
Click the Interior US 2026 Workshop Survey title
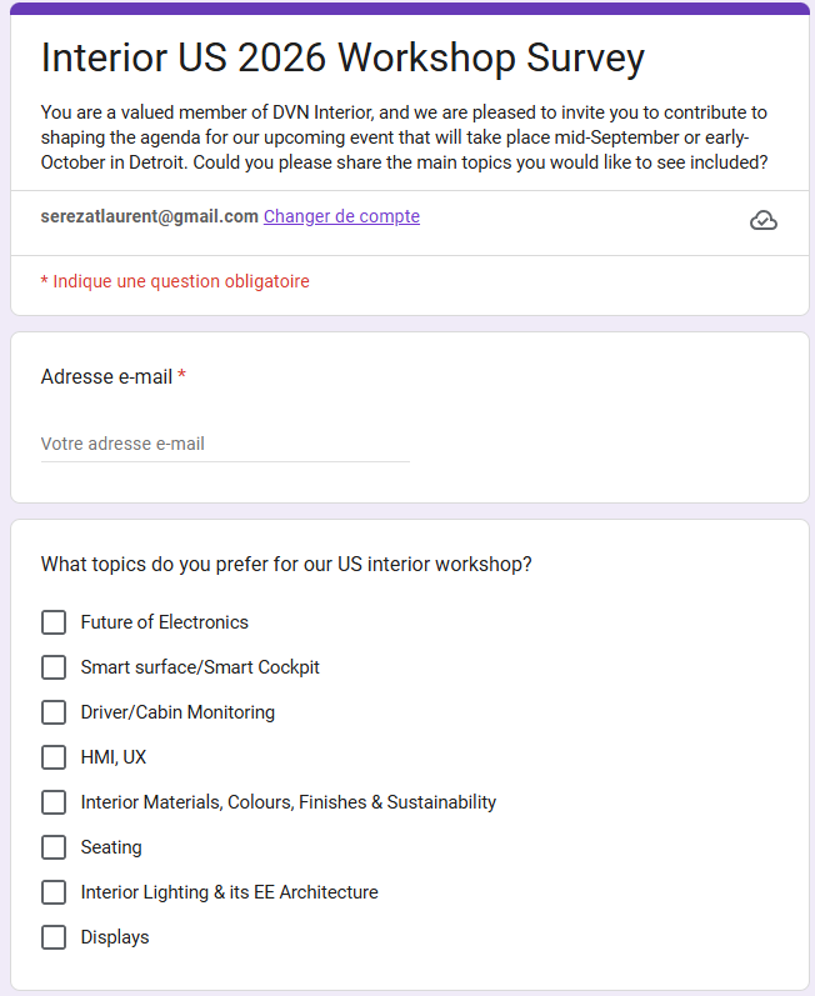pyautogui.click(x=342, y=58)
